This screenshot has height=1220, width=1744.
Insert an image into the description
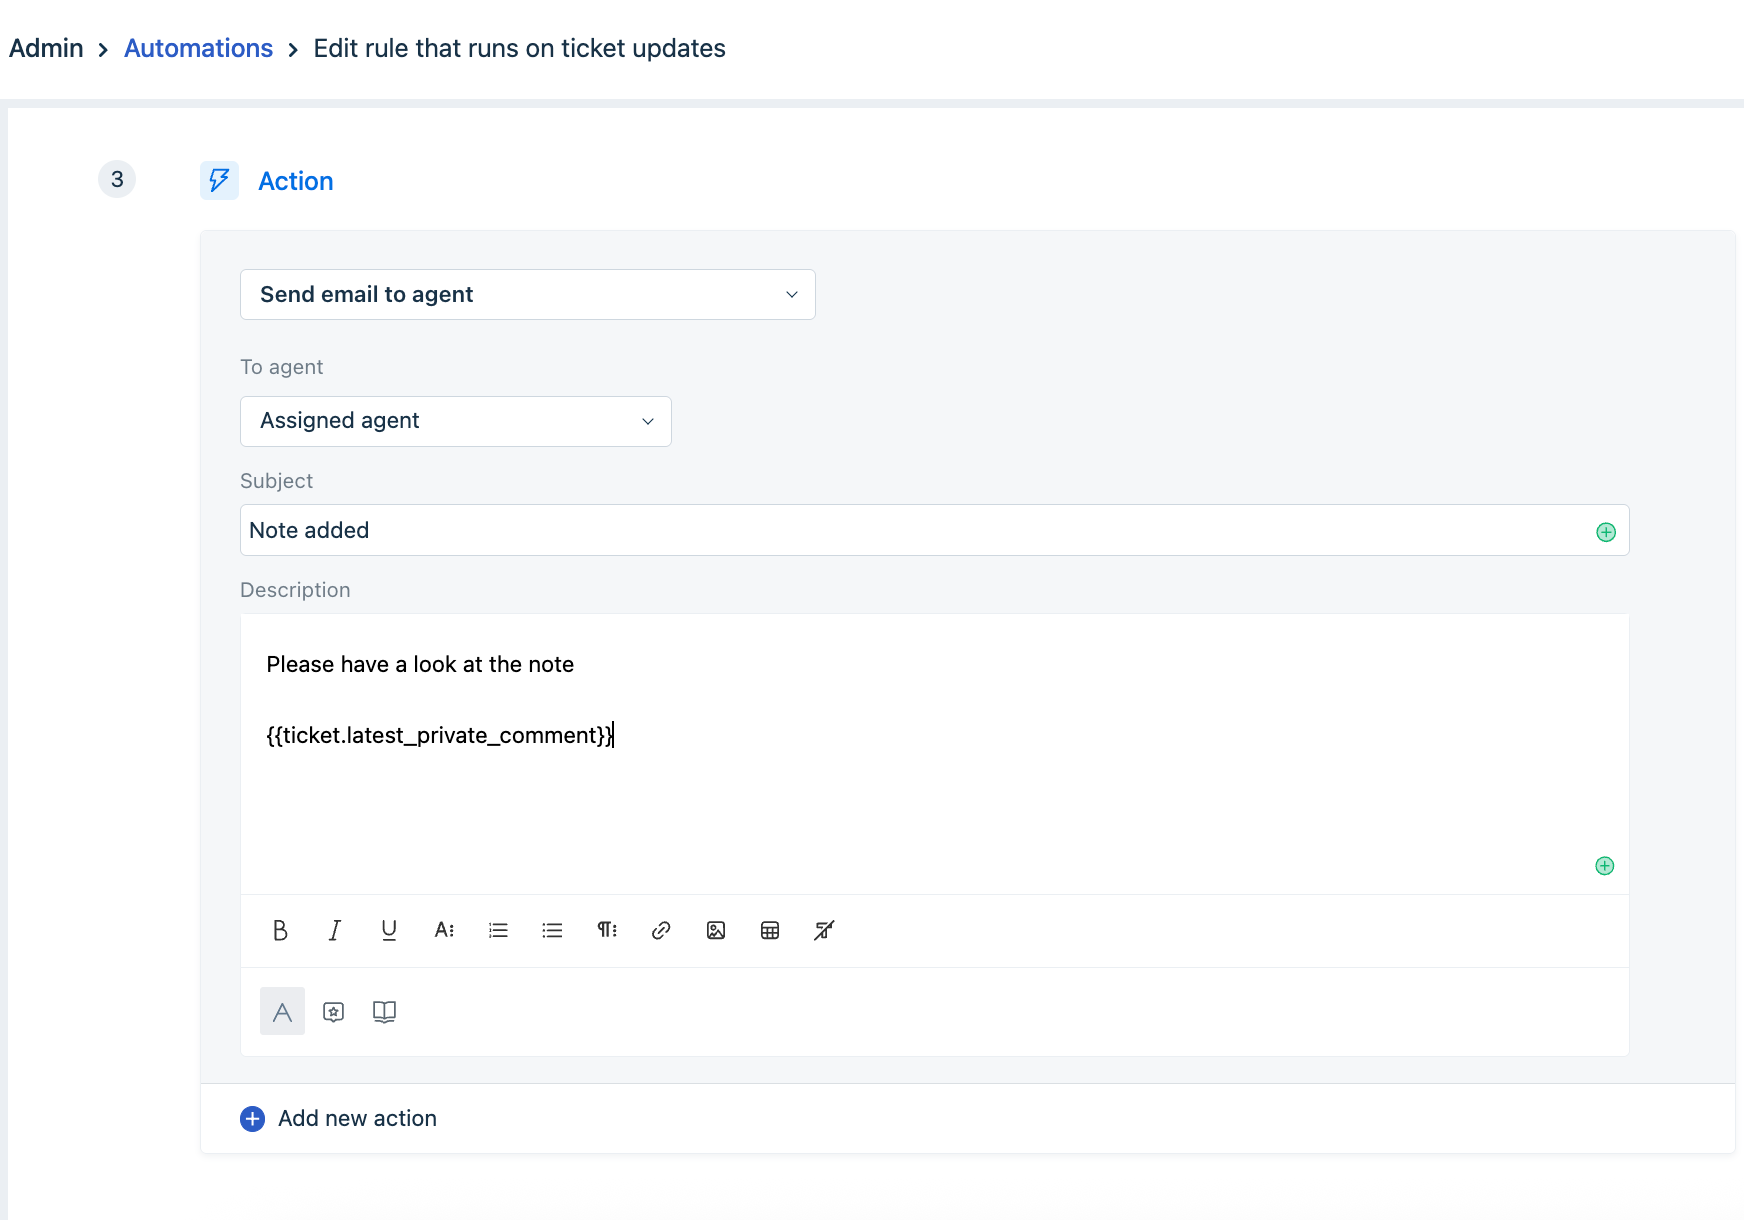pos(716,930)
